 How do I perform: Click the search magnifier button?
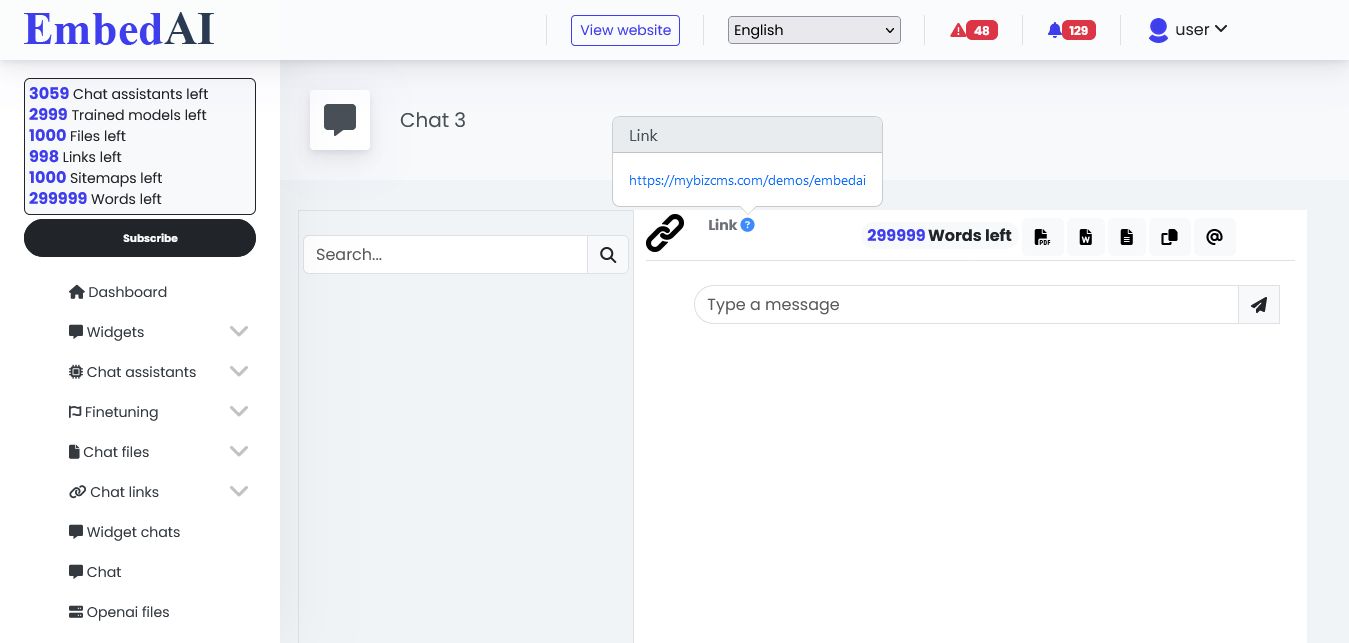click(x=608, y=255)
